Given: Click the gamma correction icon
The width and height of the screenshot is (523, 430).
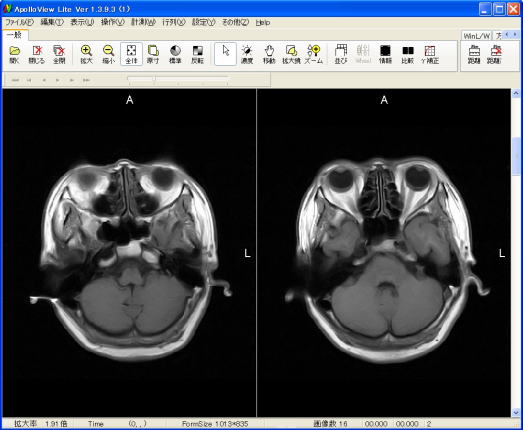Looking at the screenshot, I should click(430, 54).
